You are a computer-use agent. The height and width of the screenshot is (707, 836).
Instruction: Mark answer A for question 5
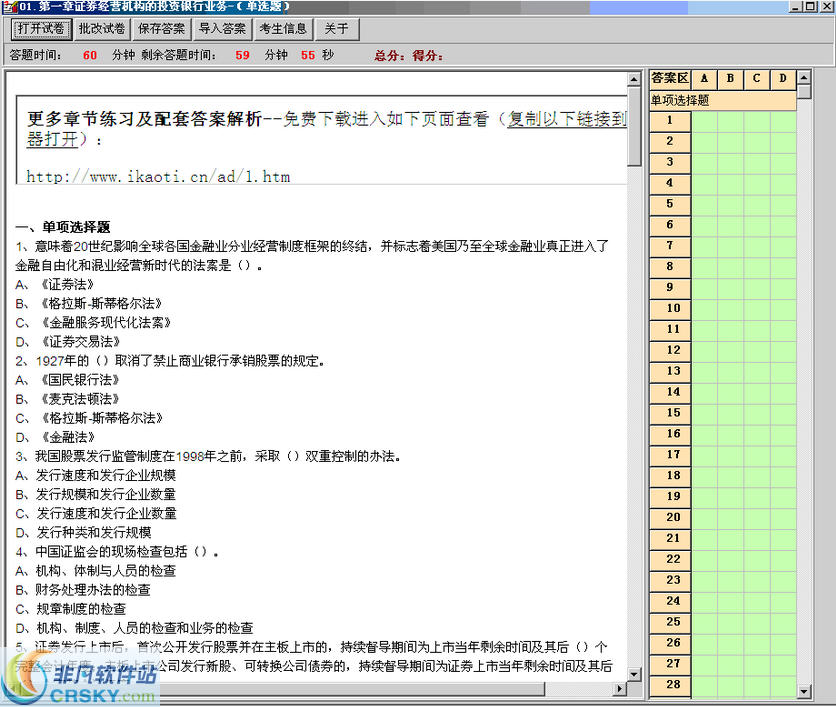coord(704,204)
